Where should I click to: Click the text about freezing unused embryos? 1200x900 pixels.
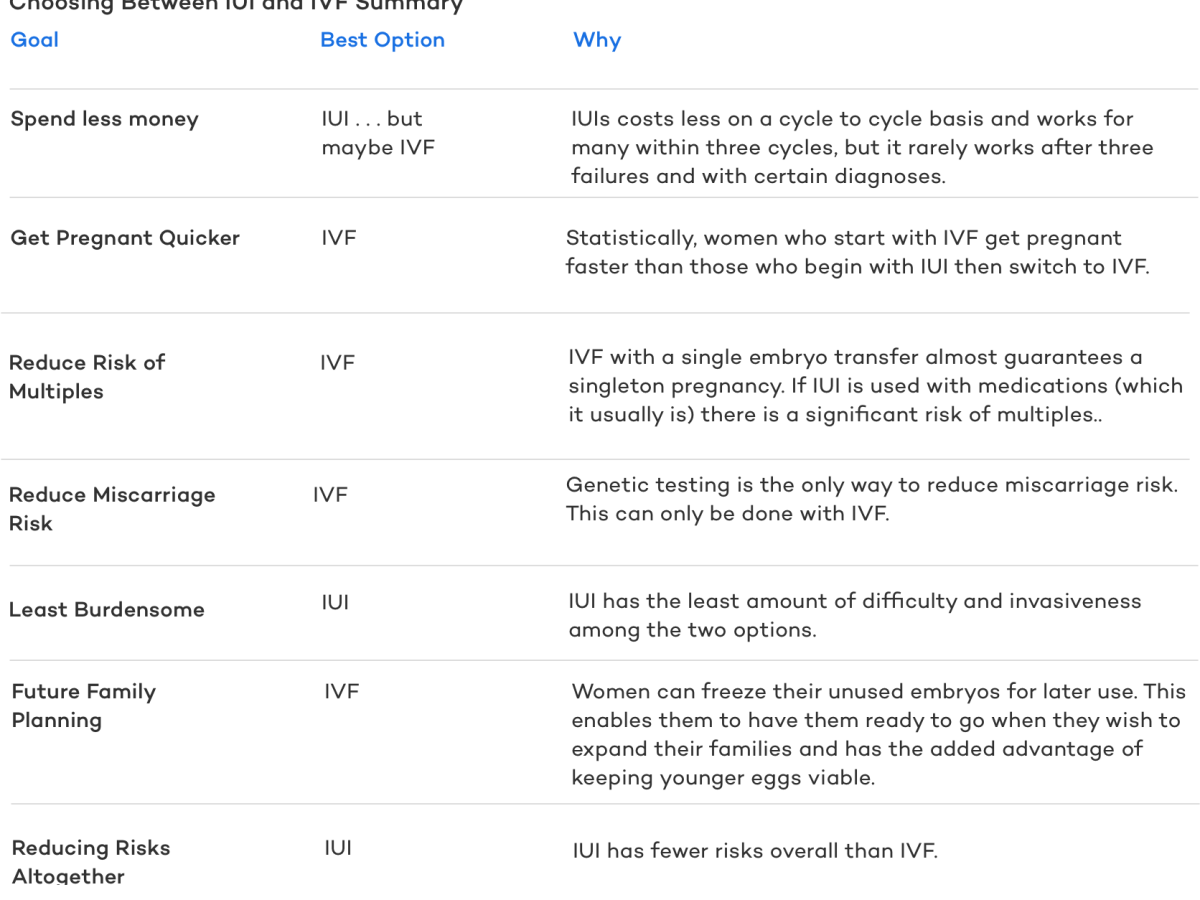(878, 735)
